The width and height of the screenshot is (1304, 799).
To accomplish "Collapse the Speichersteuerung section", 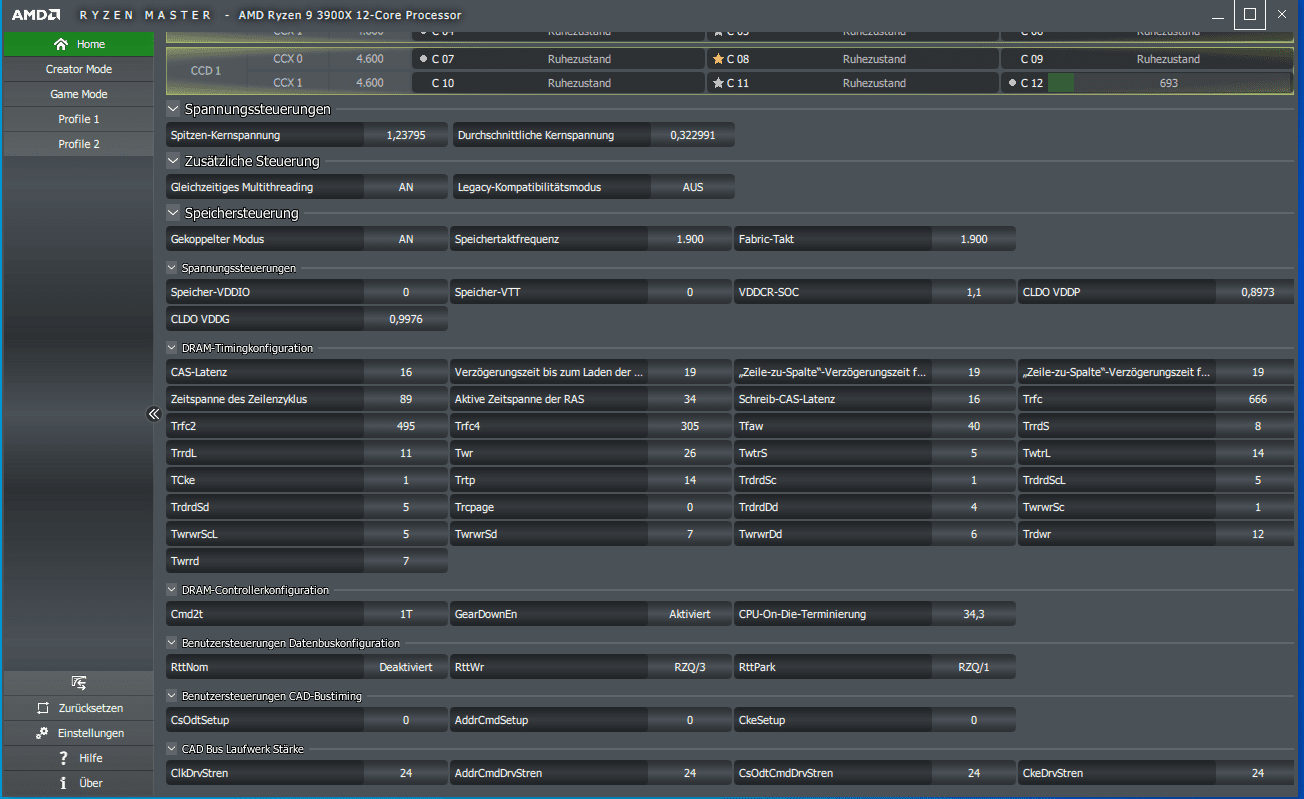I will 174,213.
